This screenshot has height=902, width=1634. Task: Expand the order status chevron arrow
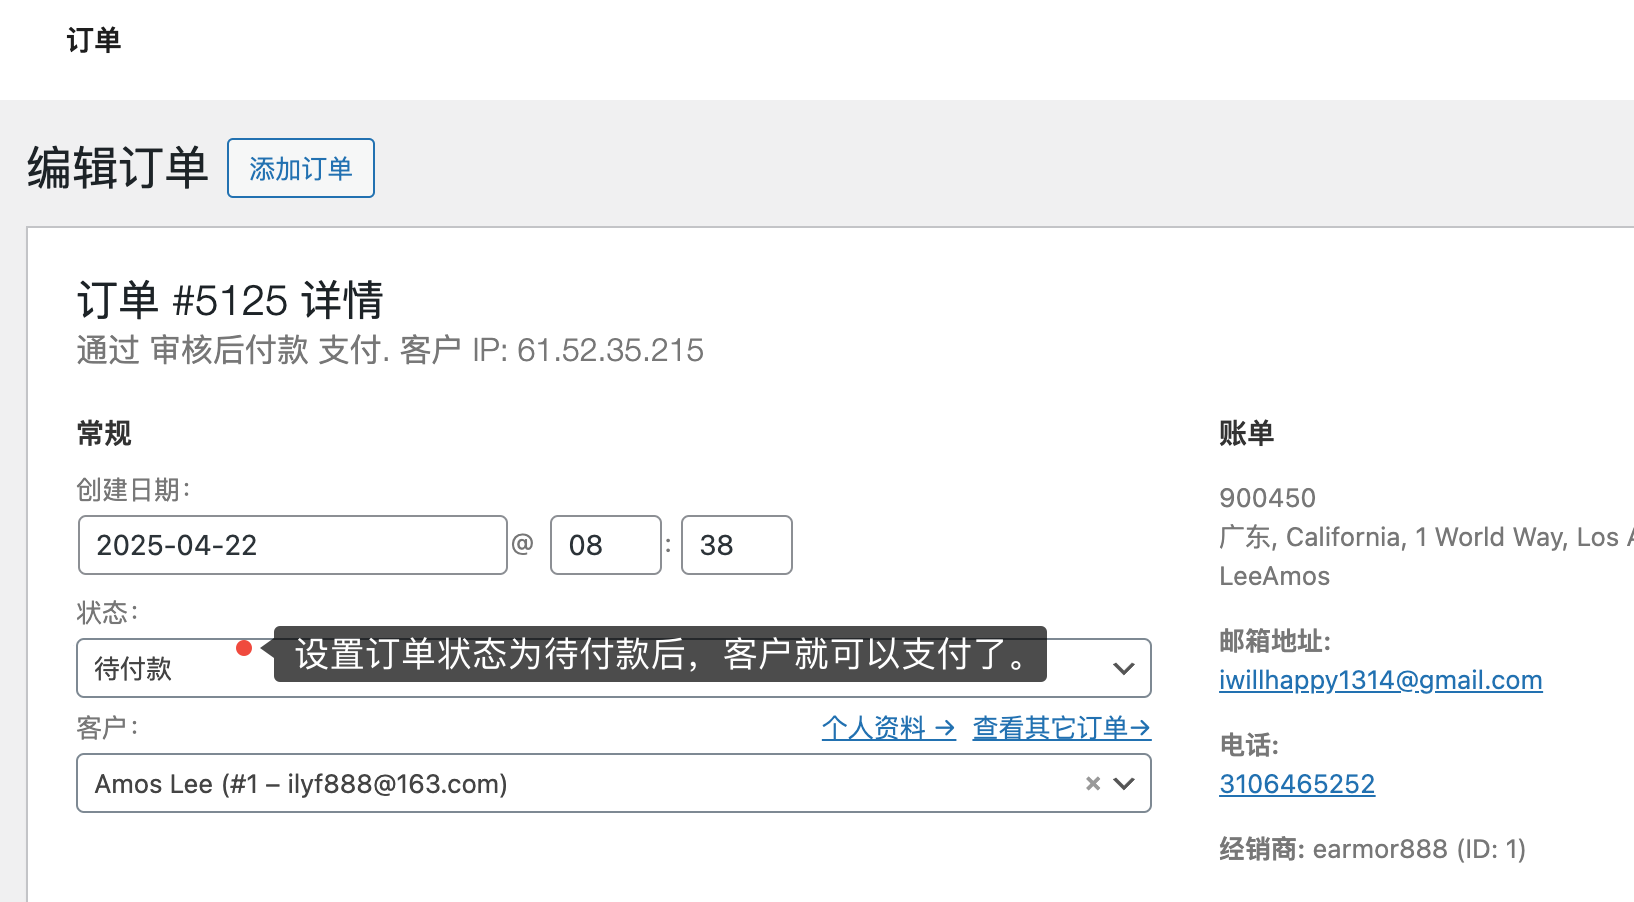point(1124,668)
